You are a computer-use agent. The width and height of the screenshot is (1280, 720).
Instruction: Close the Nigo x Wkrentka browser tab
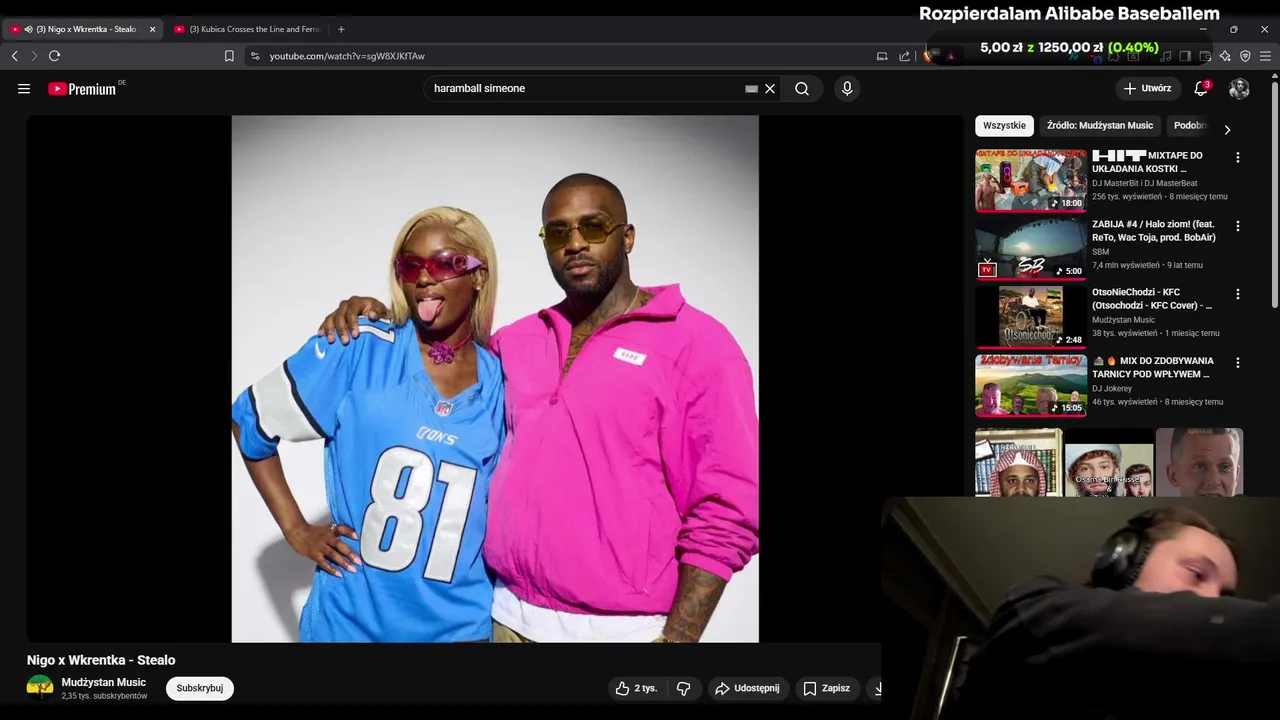152,29
